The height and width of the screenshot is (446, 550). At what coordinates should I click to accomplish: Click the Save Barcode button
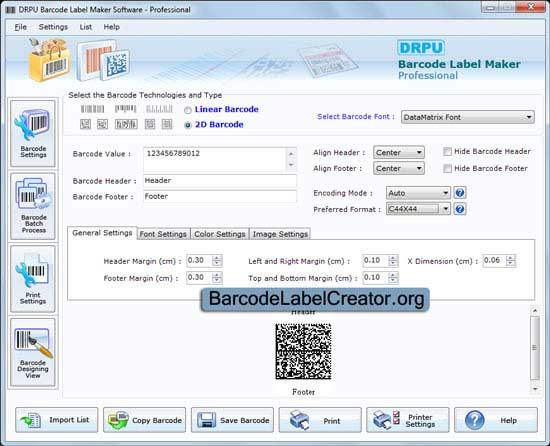click(x=232, y=420)
